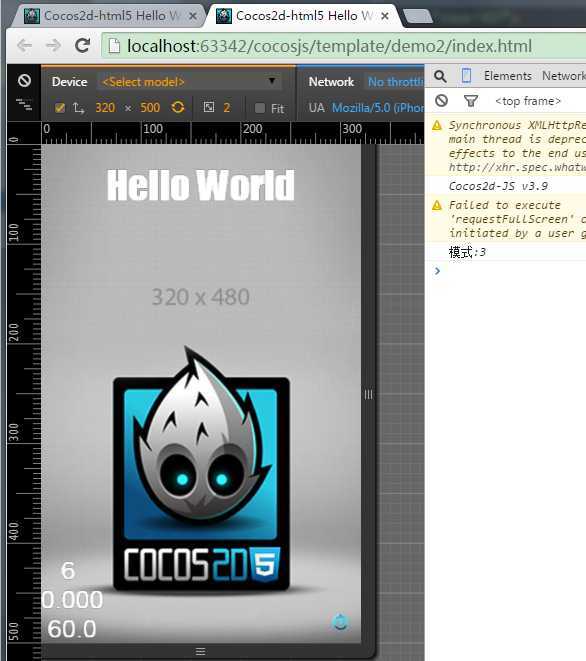Viewport: 586px width, 661px height.
Task: Click the Device label in emulation bar
Action: [70, 82]
